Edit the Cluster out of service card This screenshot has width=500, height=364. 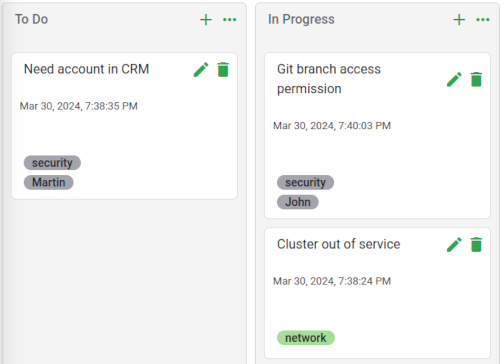[x=454, y=244]
